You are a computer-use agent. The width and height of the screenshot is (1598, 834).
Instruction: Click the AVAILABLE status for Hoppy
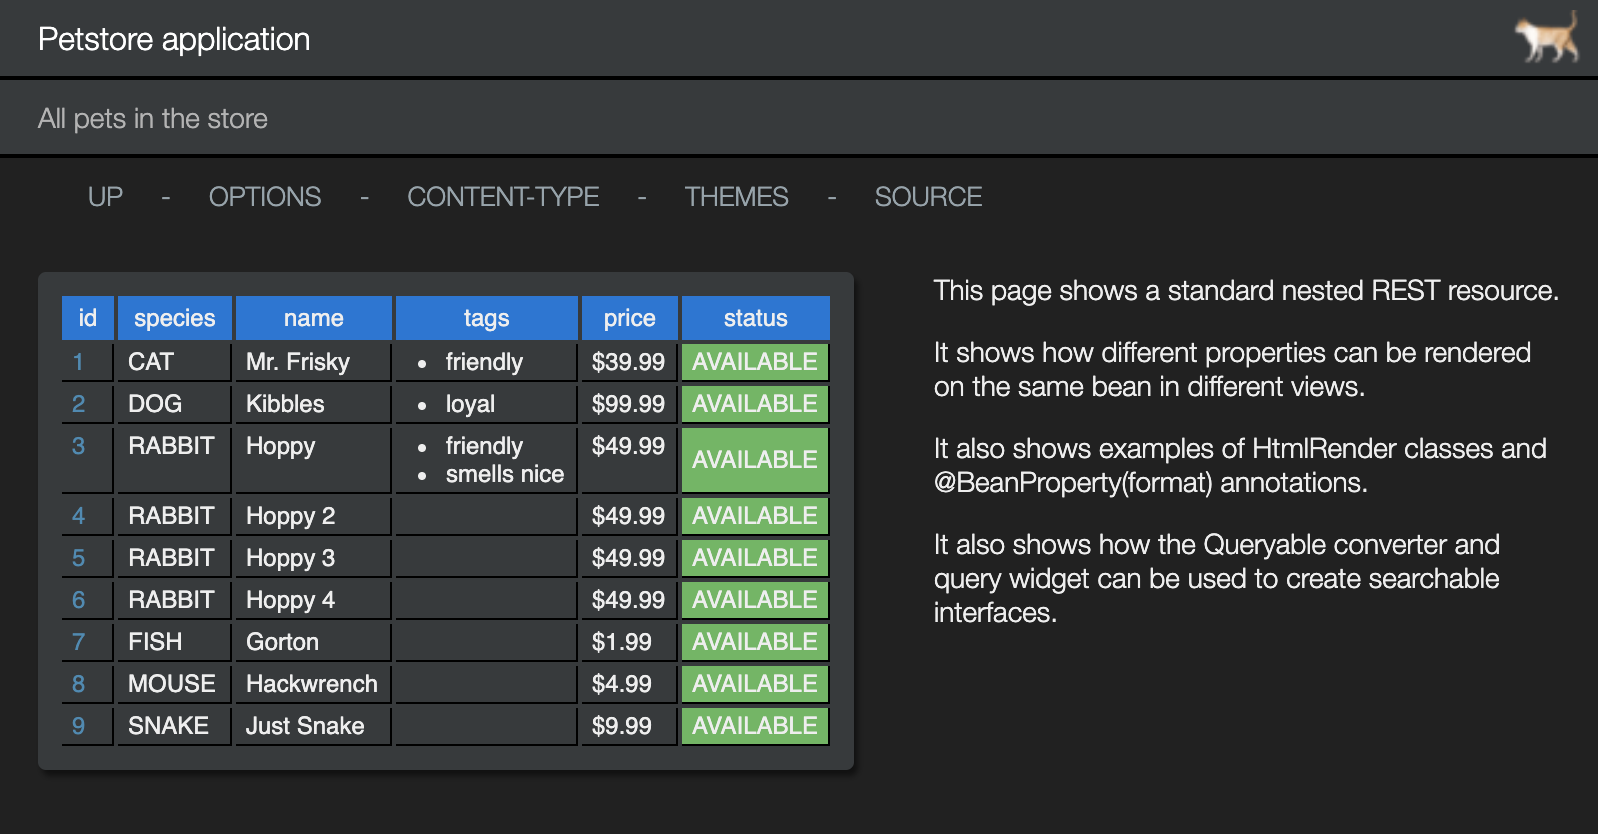click(x=755, y=460)
